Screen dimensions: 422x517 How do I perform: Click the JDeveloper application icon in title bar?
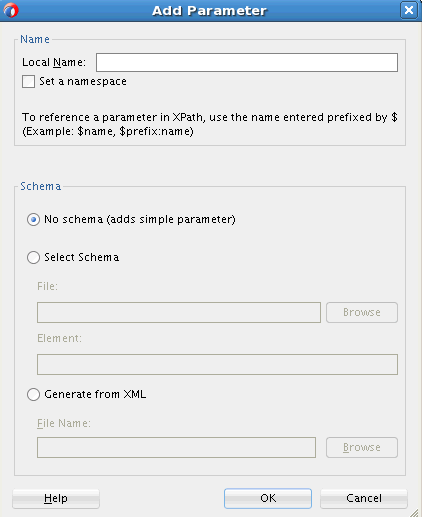(11, 10)
